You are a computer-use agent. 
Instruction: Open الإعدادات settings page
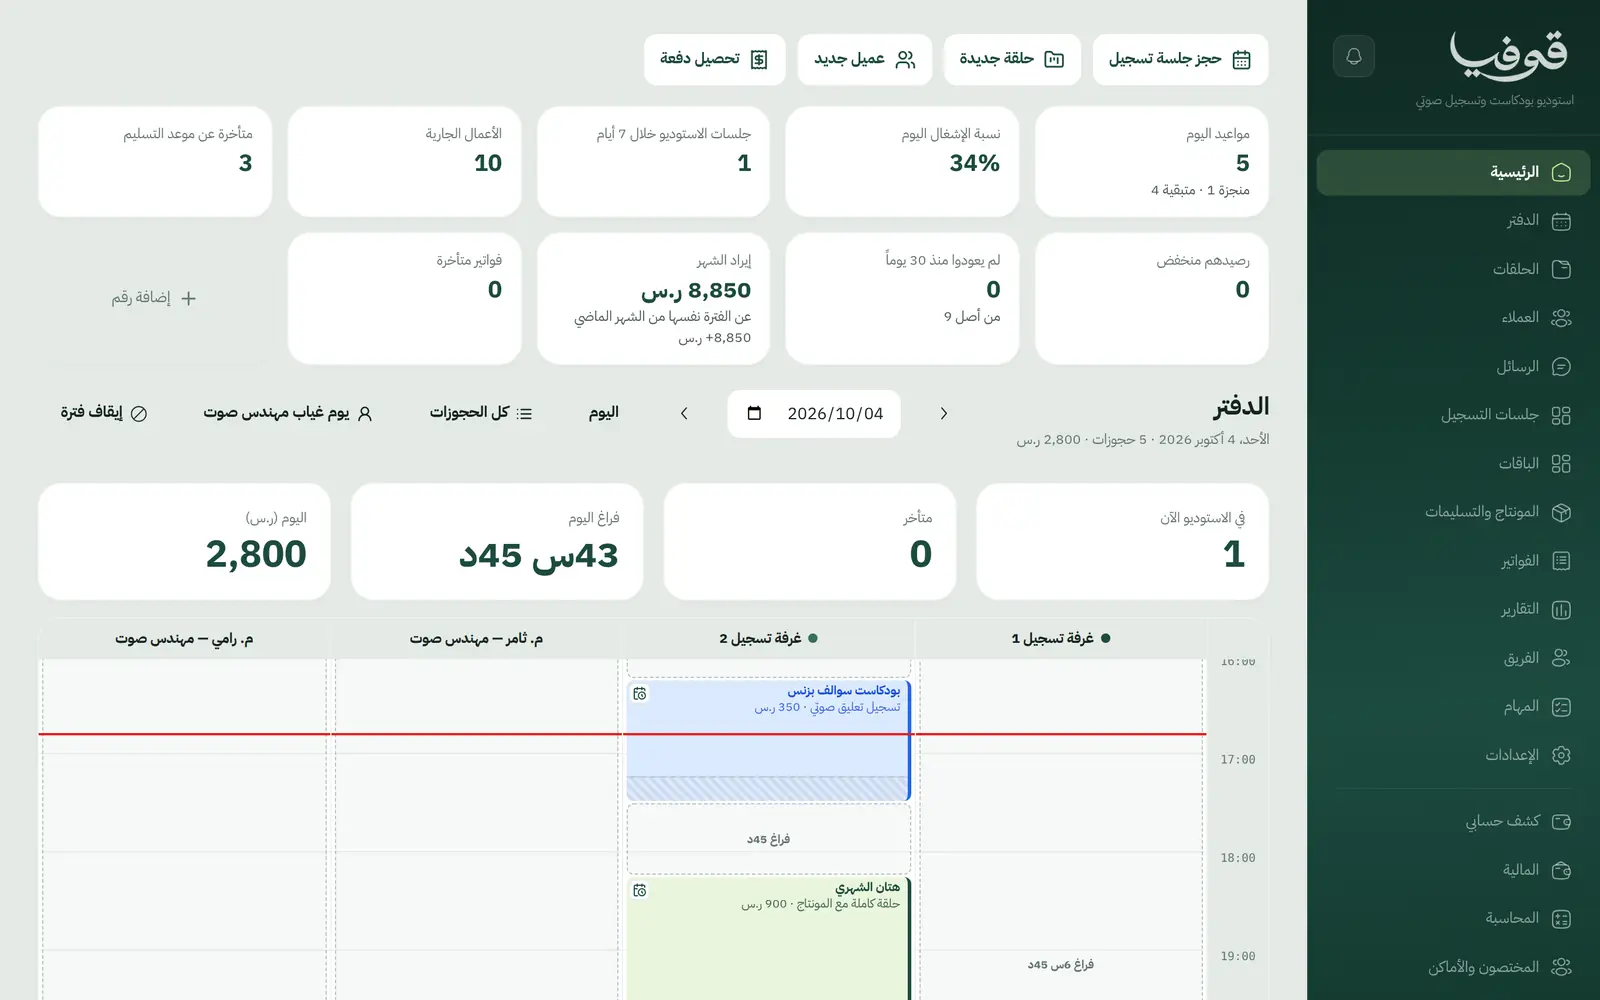pyautogui.click(x=1453, y=755)
